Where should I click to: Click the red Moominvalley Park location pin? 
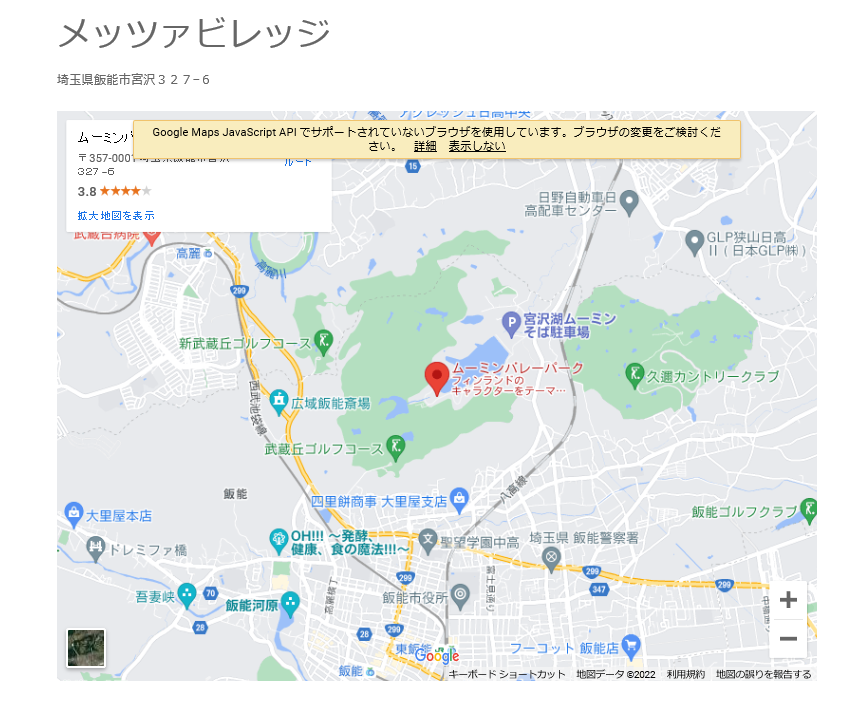(x=436, y=377)
